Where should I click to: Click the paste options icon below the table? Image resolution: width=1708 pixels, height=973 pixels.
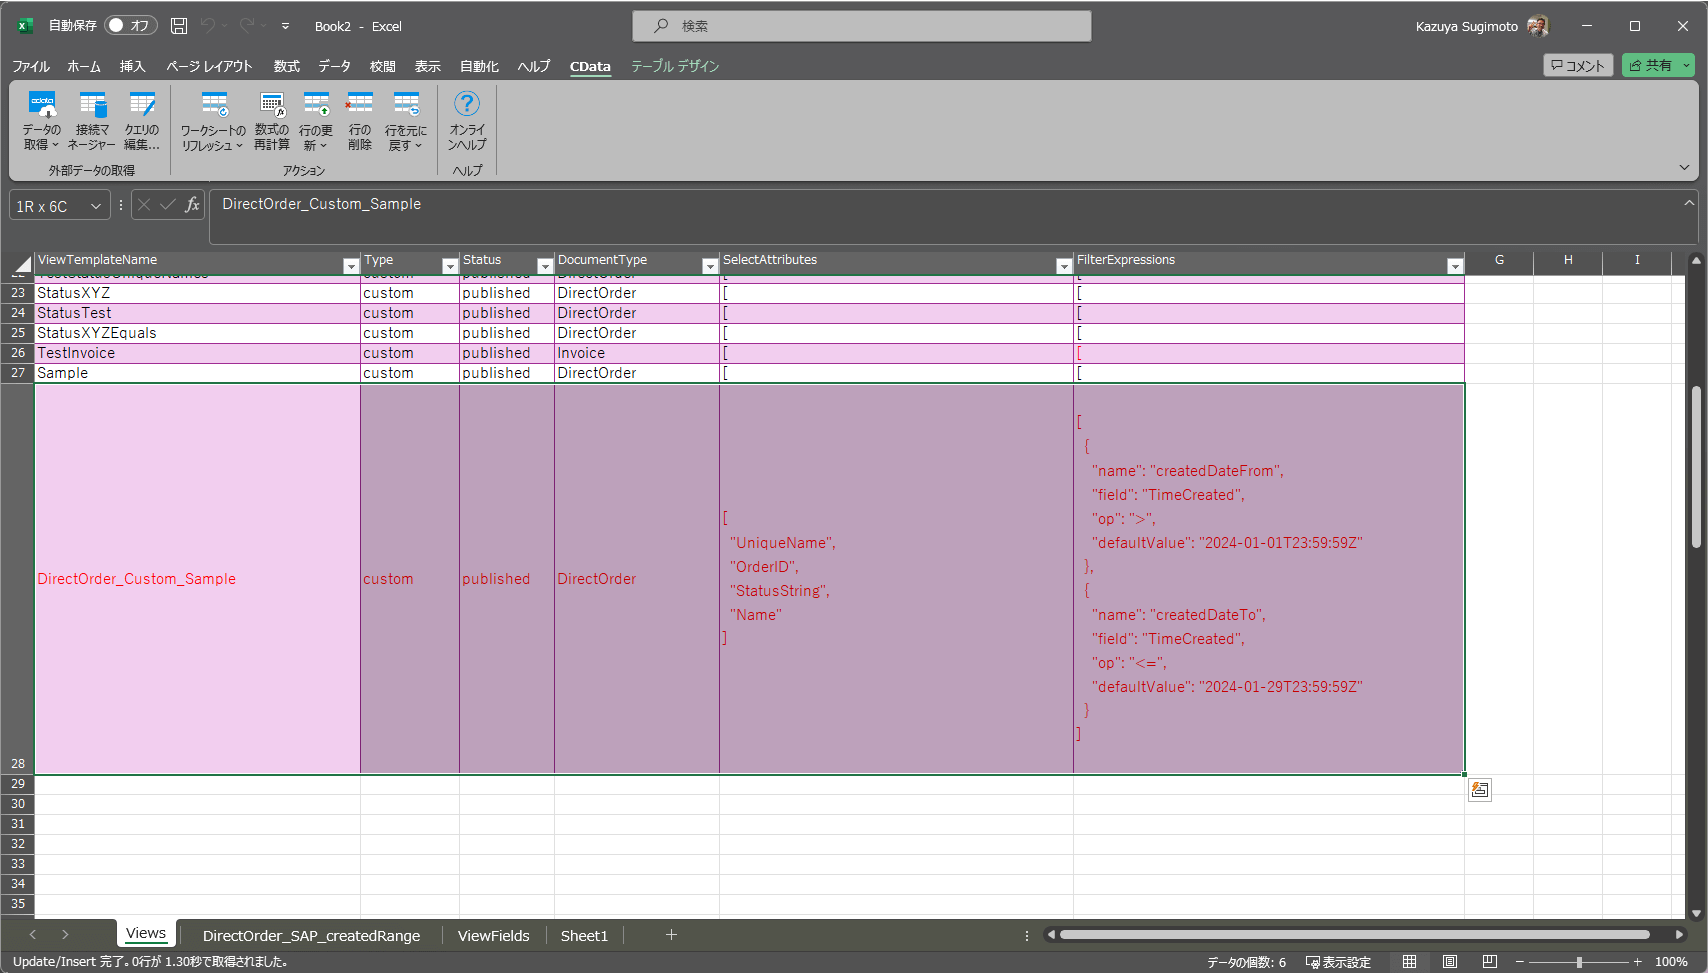click(1480, 790)
